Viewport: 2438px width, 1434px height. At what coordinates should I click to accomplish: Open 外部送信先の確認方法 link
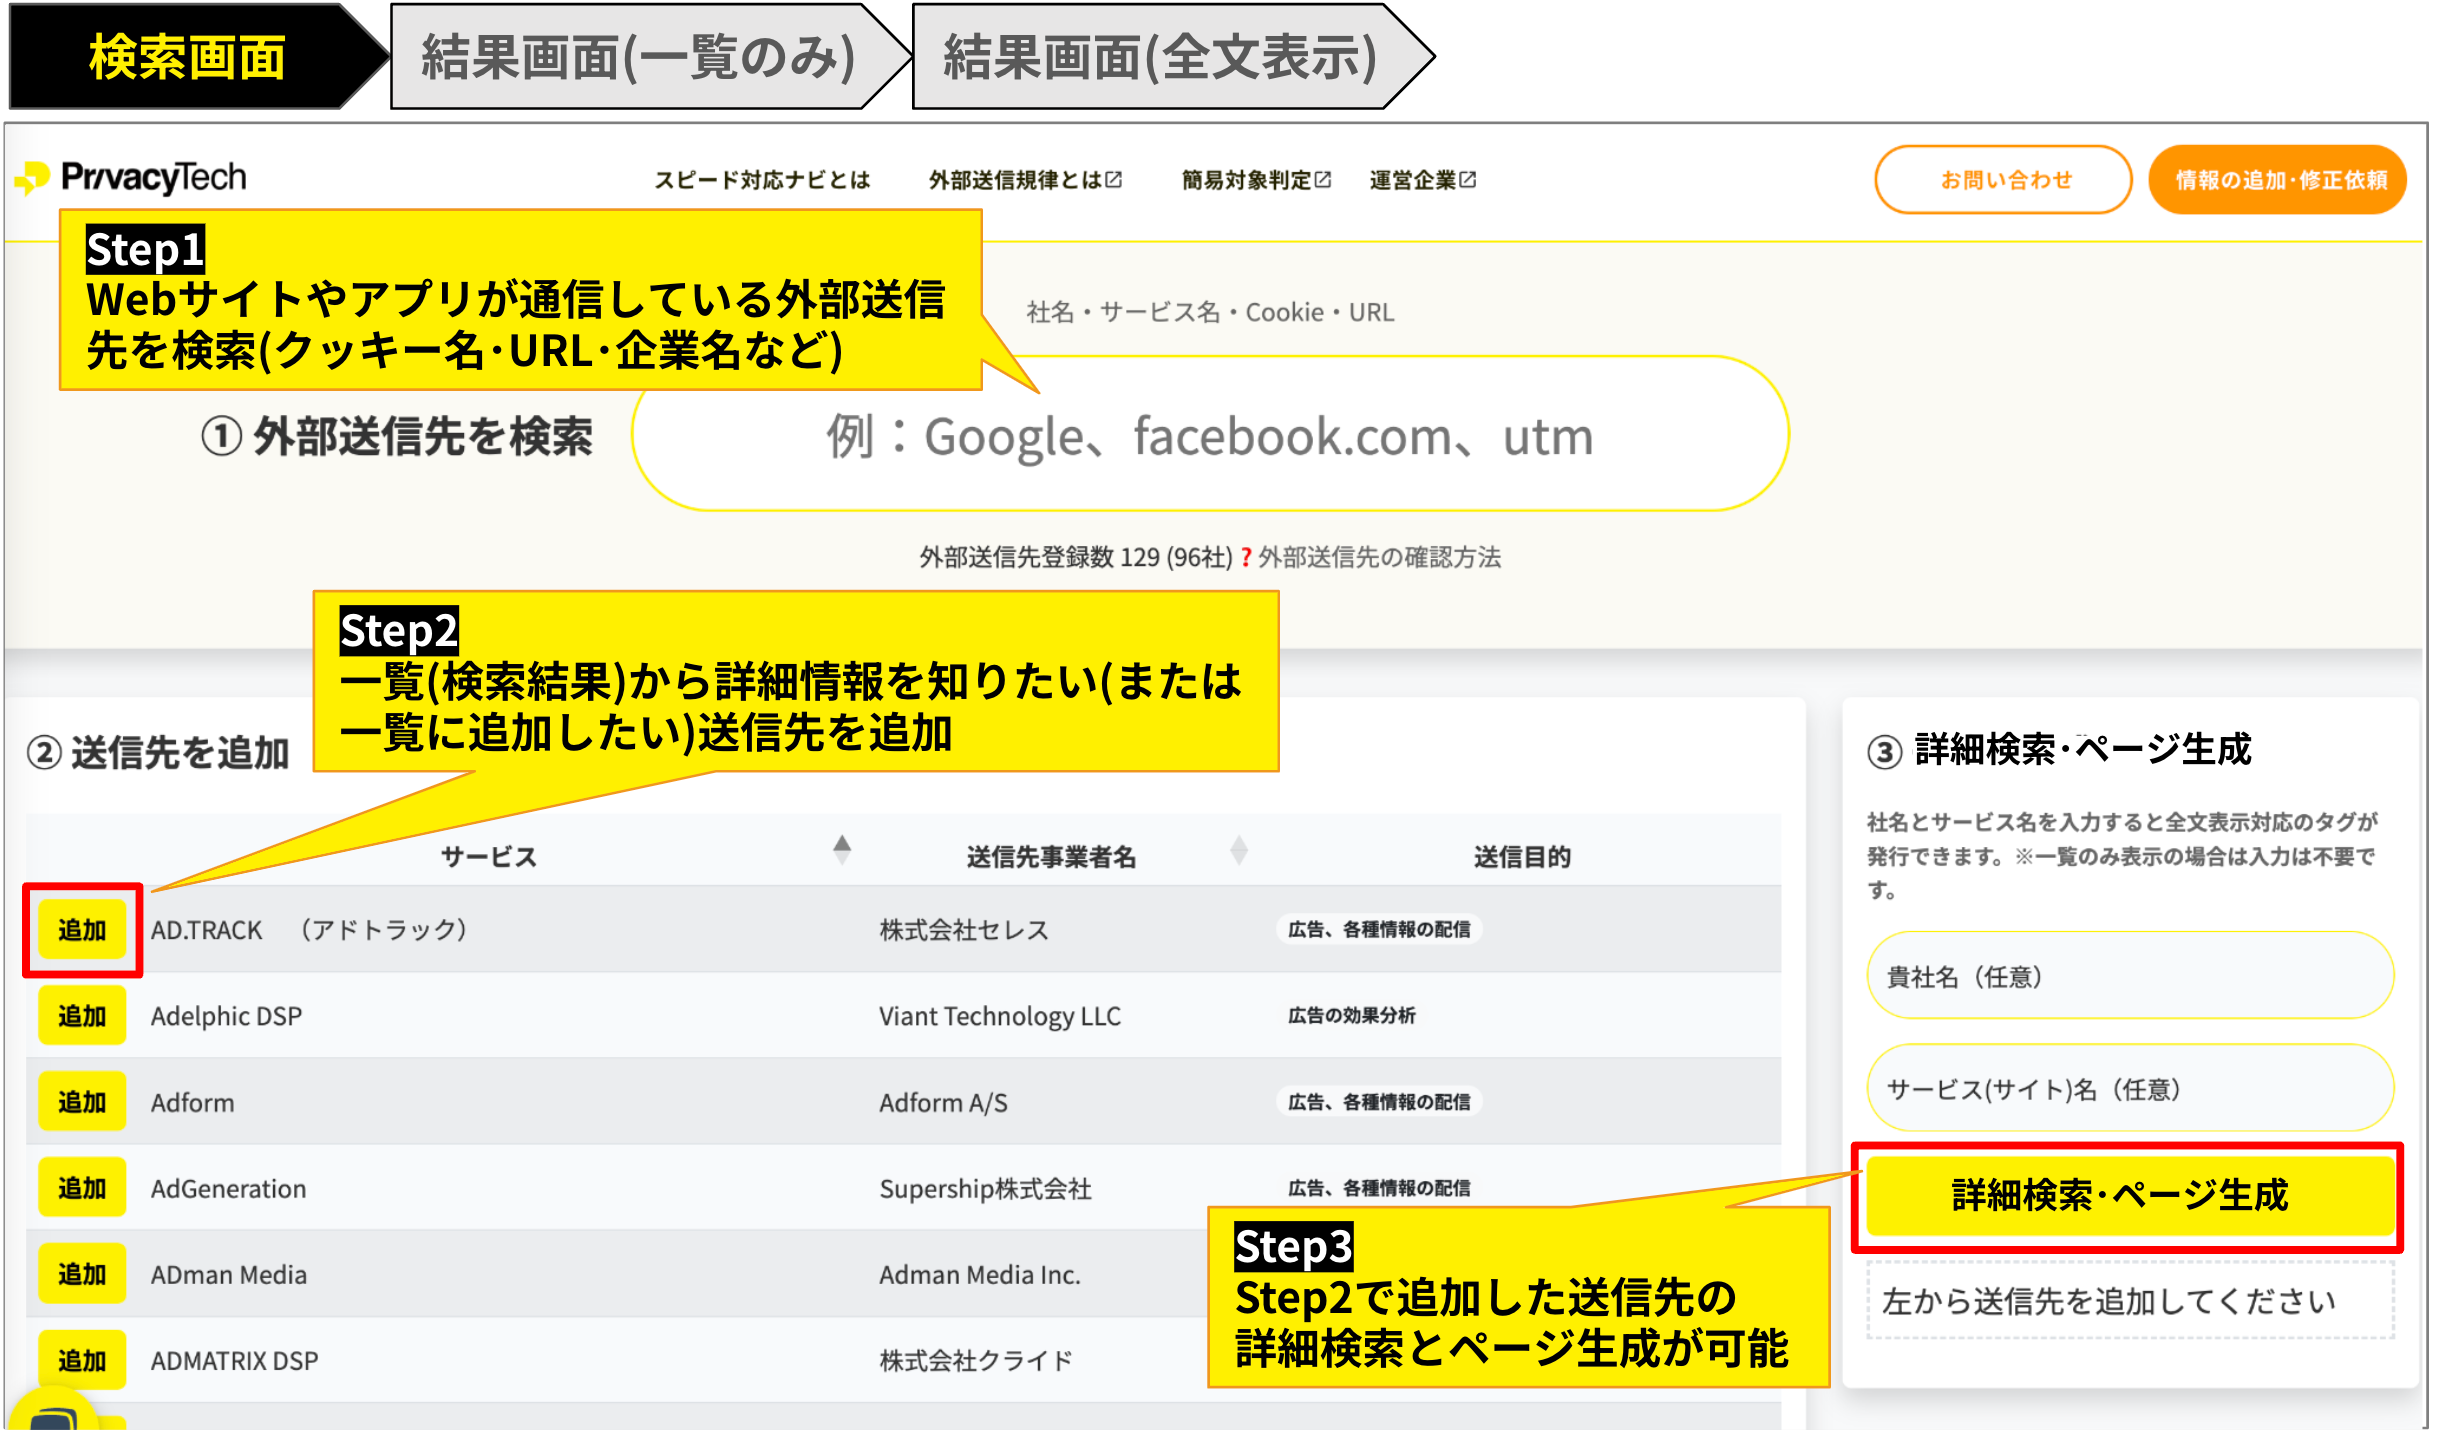tap(1379, 558)
